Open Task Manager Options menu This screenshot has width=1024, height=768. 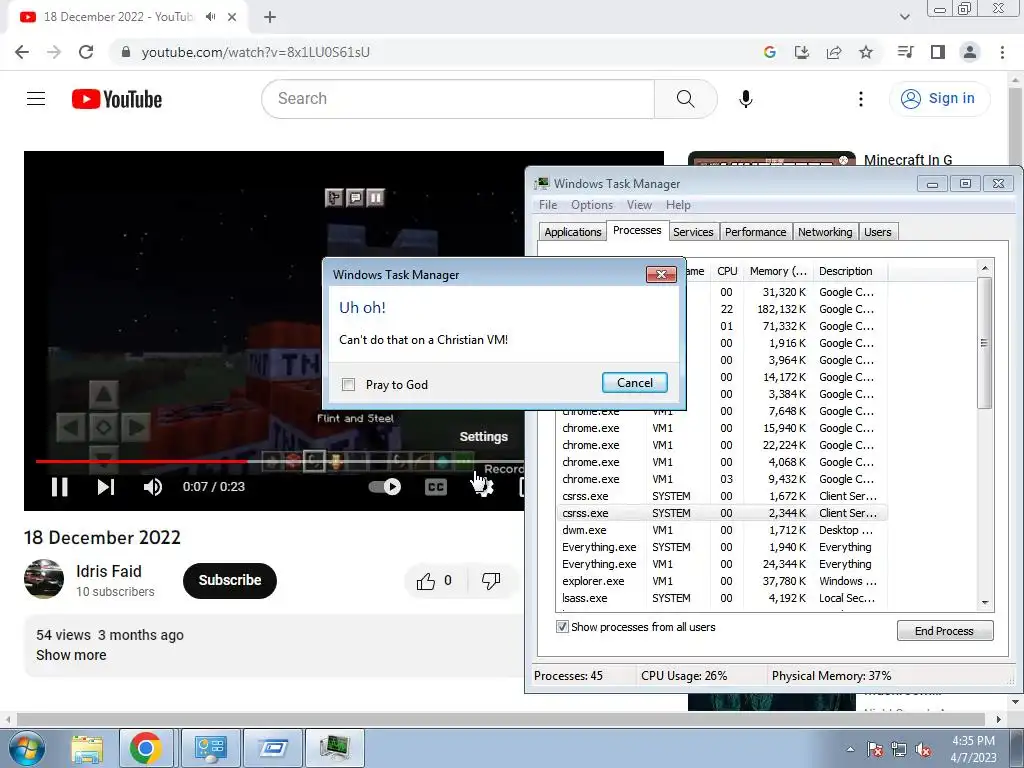click(592, 205)
